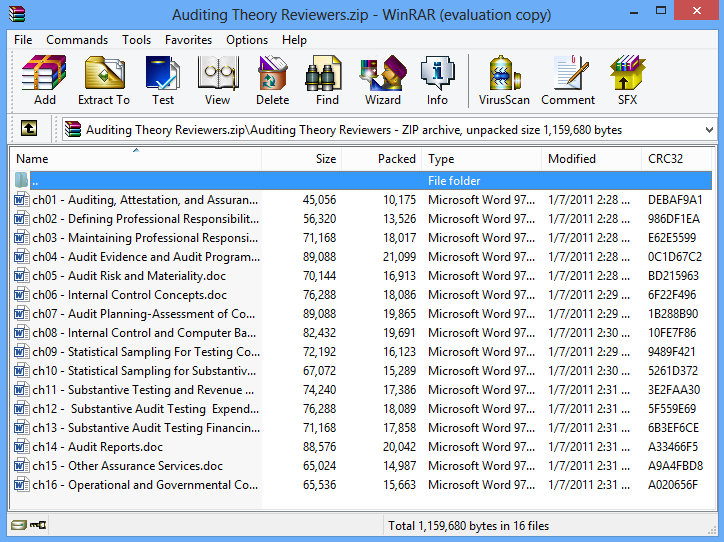Sort by Type column header

482,159
